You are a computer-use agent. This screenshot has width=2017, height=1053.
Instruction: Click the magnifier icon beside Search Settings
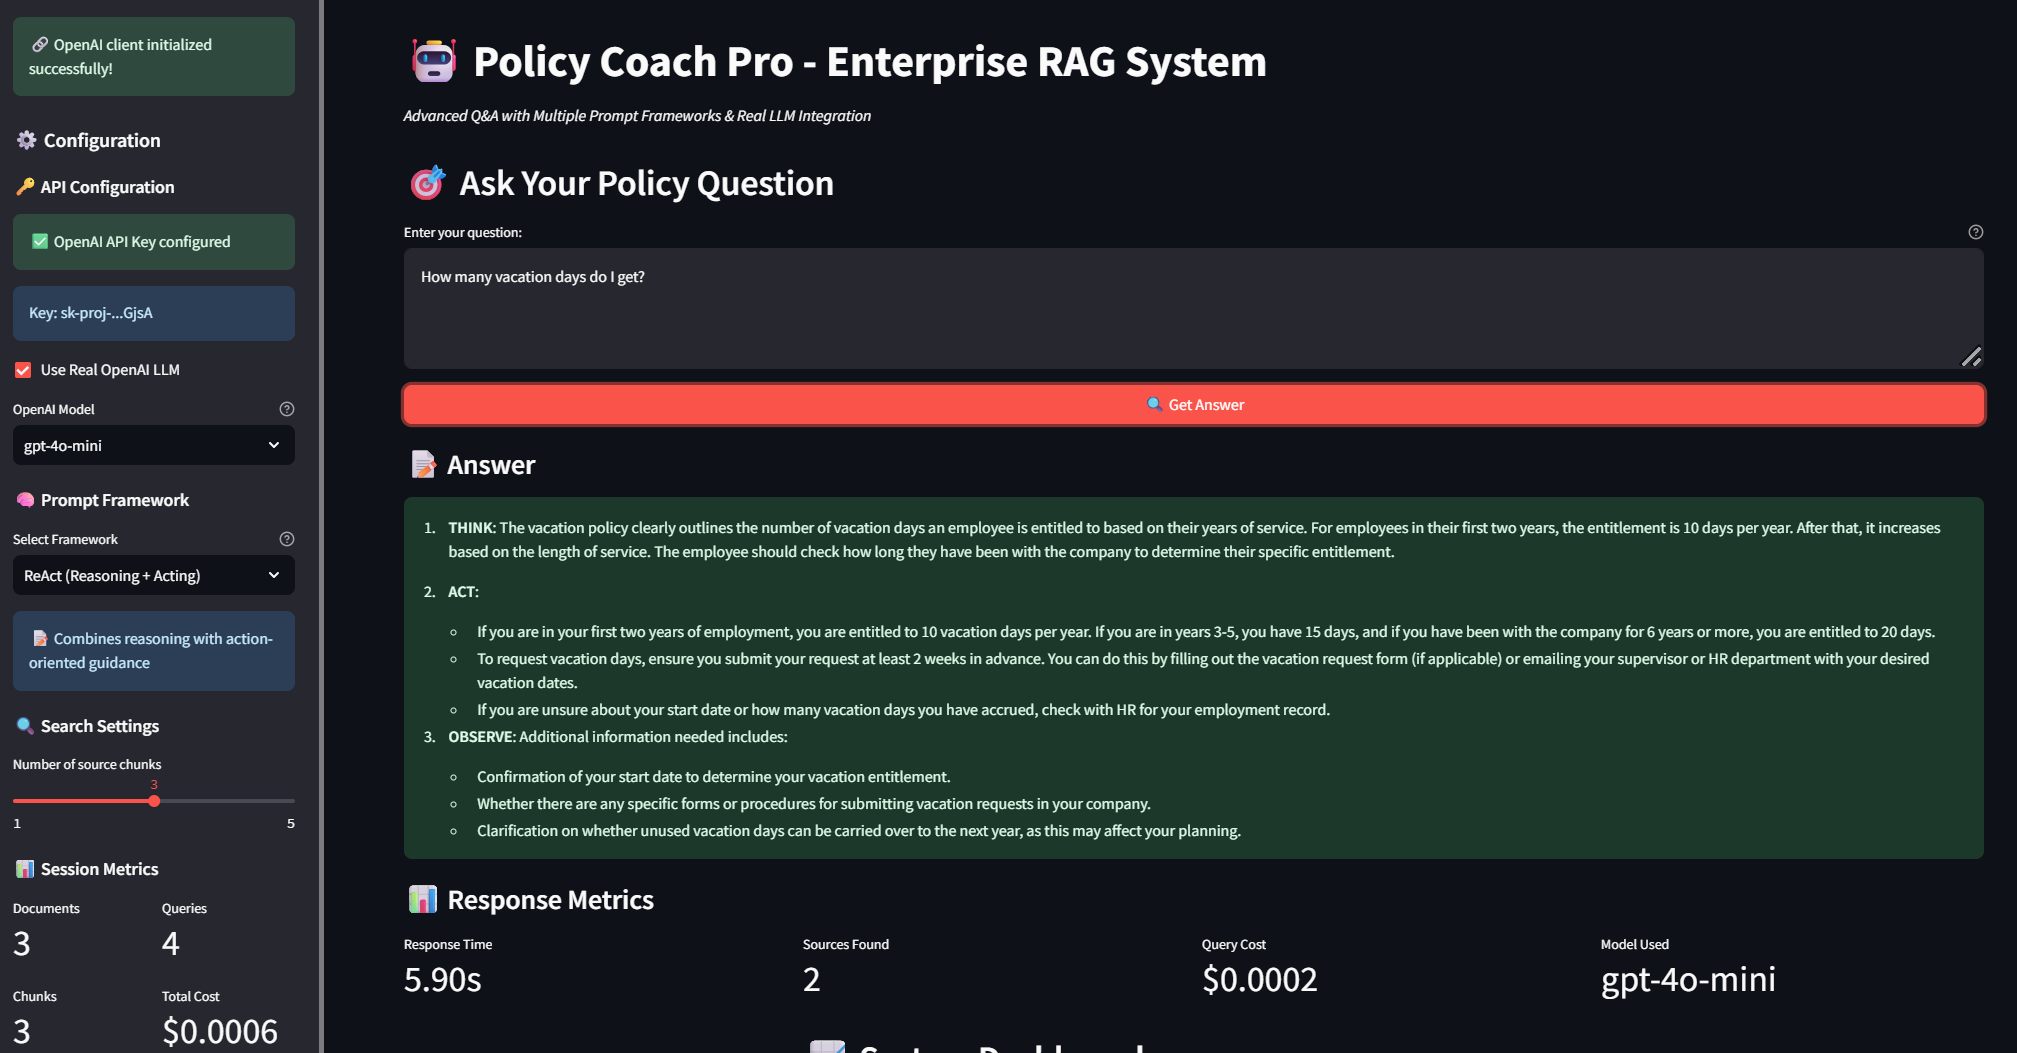25,726
